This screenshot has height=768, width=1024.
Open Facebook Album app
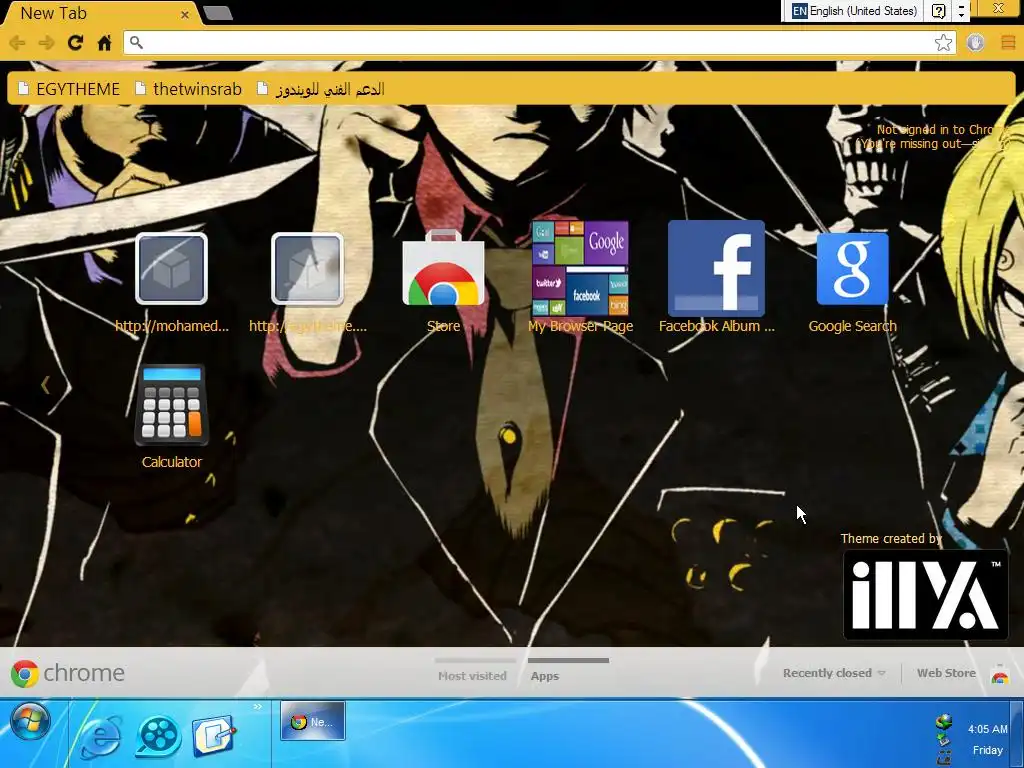click(x=716, y=278)
